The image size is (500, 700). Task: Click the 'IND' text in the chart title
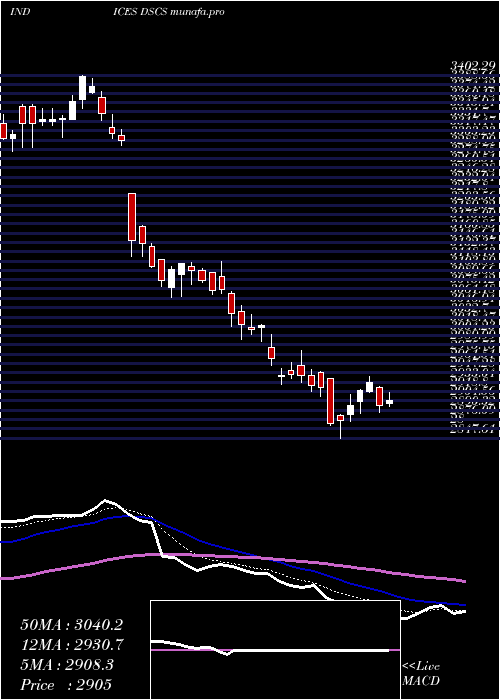click(x=20, y=12)
